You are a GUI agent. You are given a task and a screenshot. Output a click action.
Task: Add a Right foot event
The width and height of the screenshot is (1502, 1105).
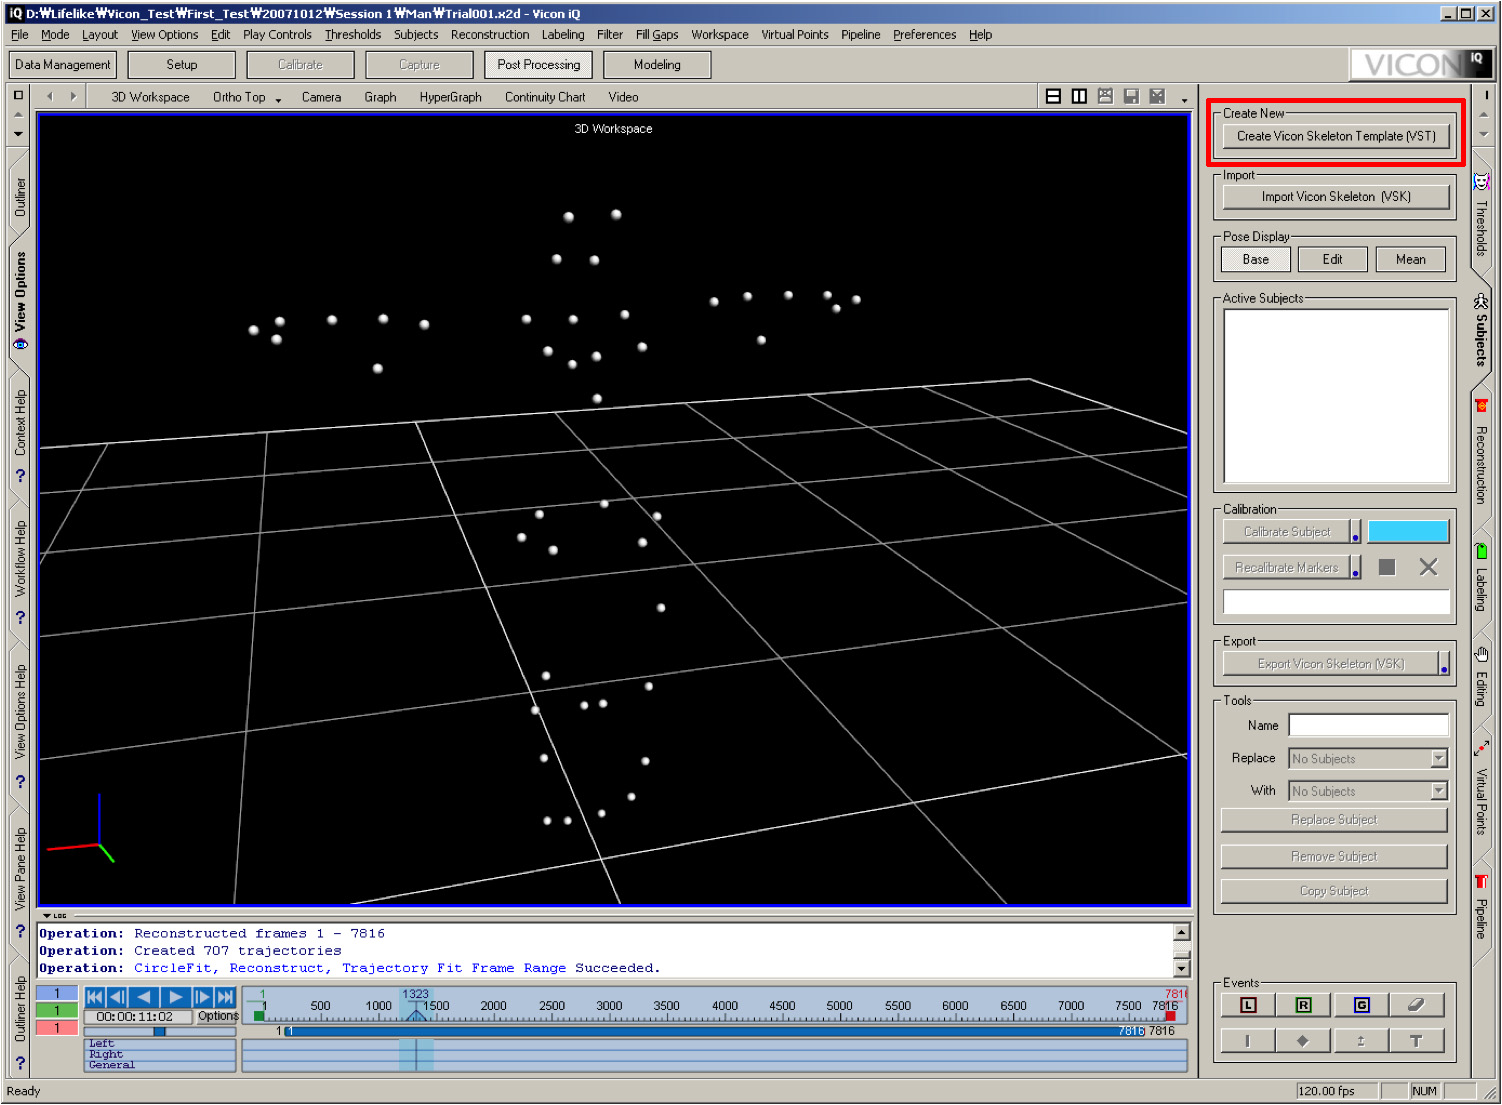tap(1303, 1005)
